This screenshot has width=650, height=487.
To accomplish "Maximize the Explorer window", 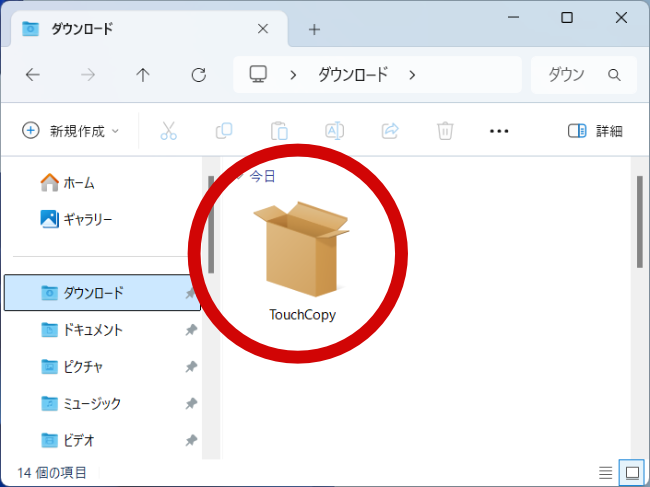I will (567, 17).
